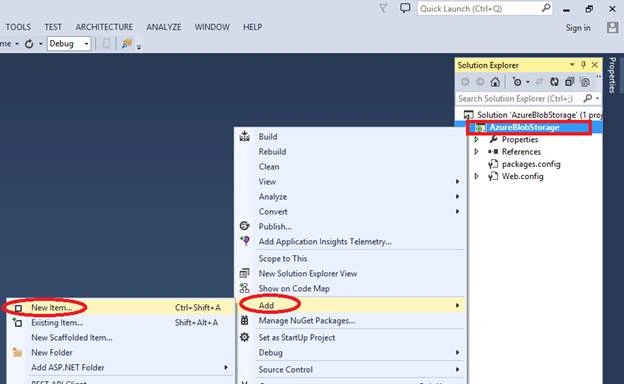Click Solution Explorer Forward button
624x384 pixels.
[x=480, y=82]
